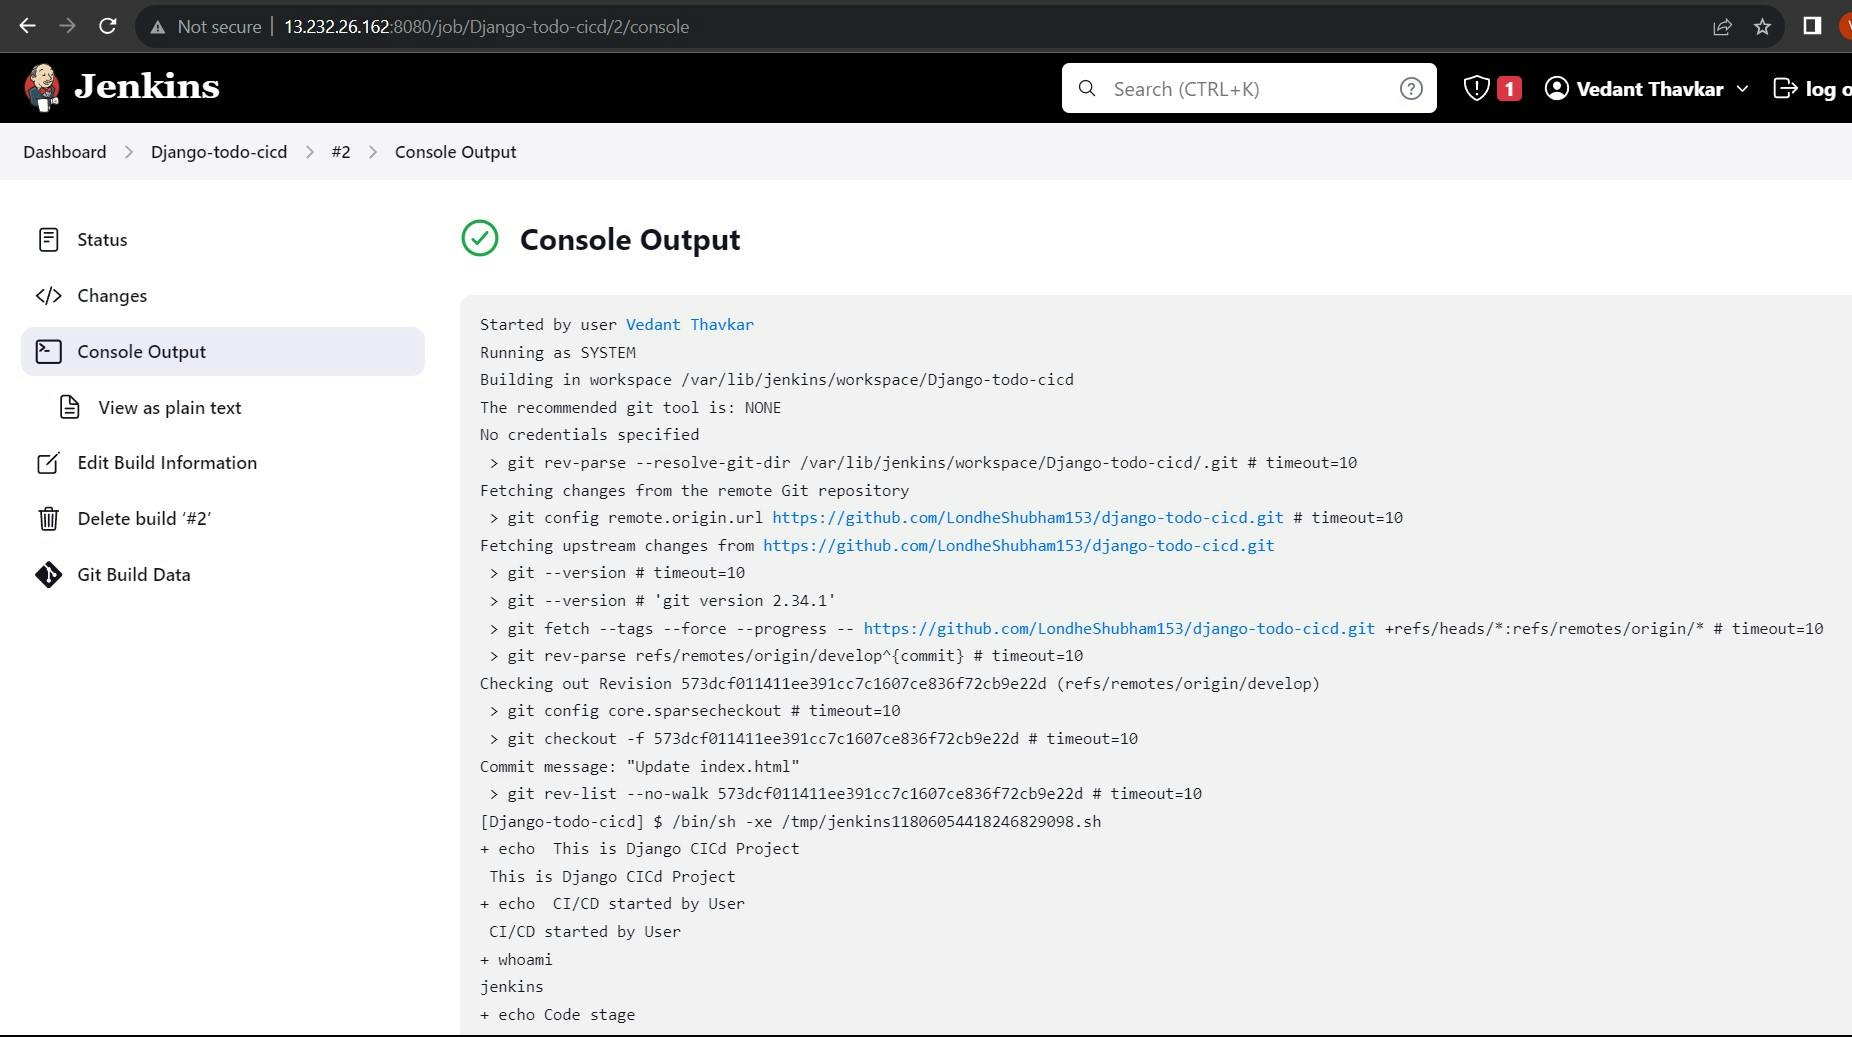Click 'jenkins' whoami output line
1852x1037 pixels.
coord(512,987)
